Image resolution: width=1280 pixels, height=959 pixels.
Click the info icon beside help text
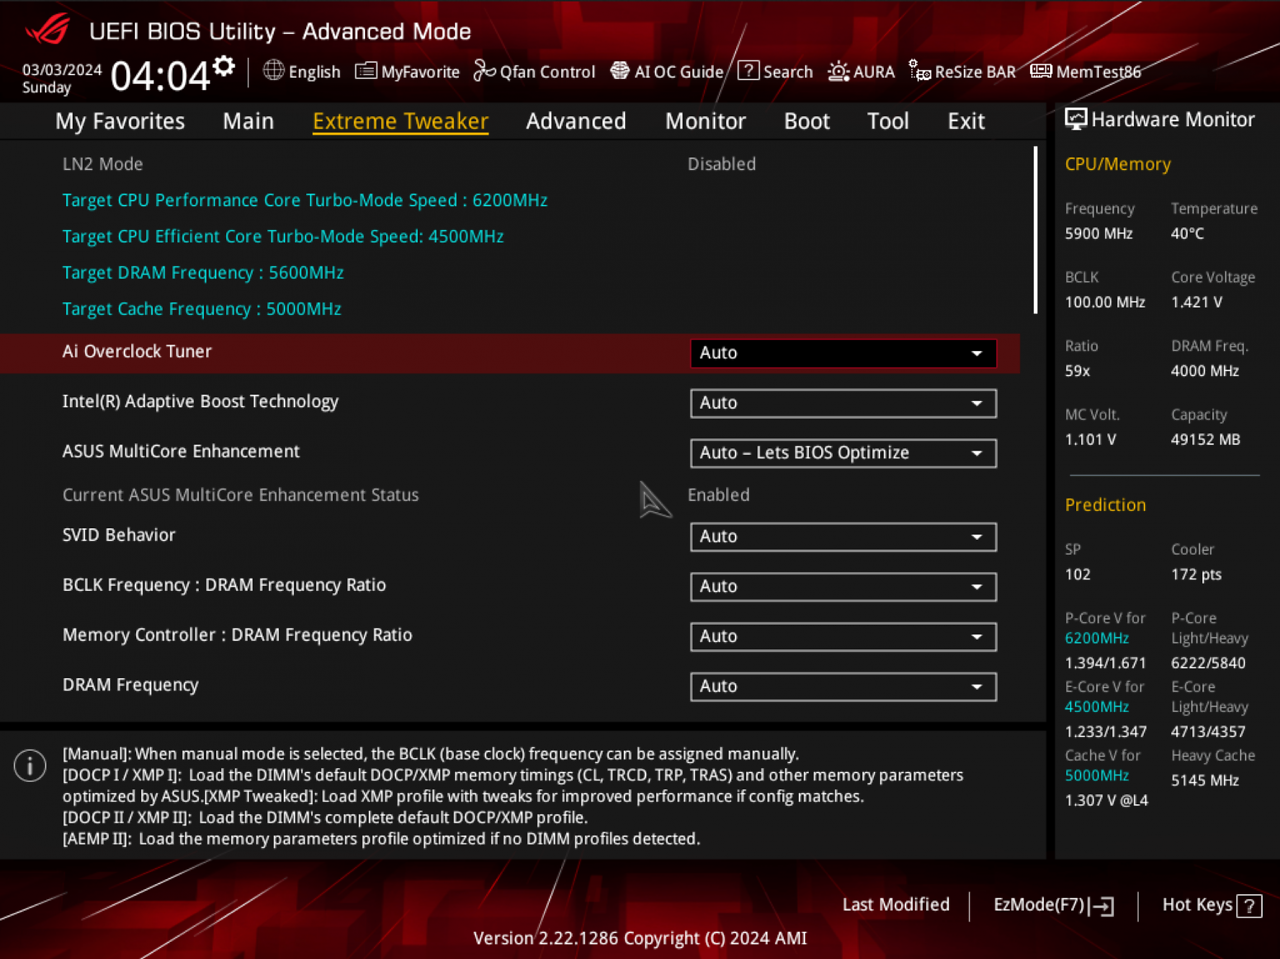click(x=30, y=766)
